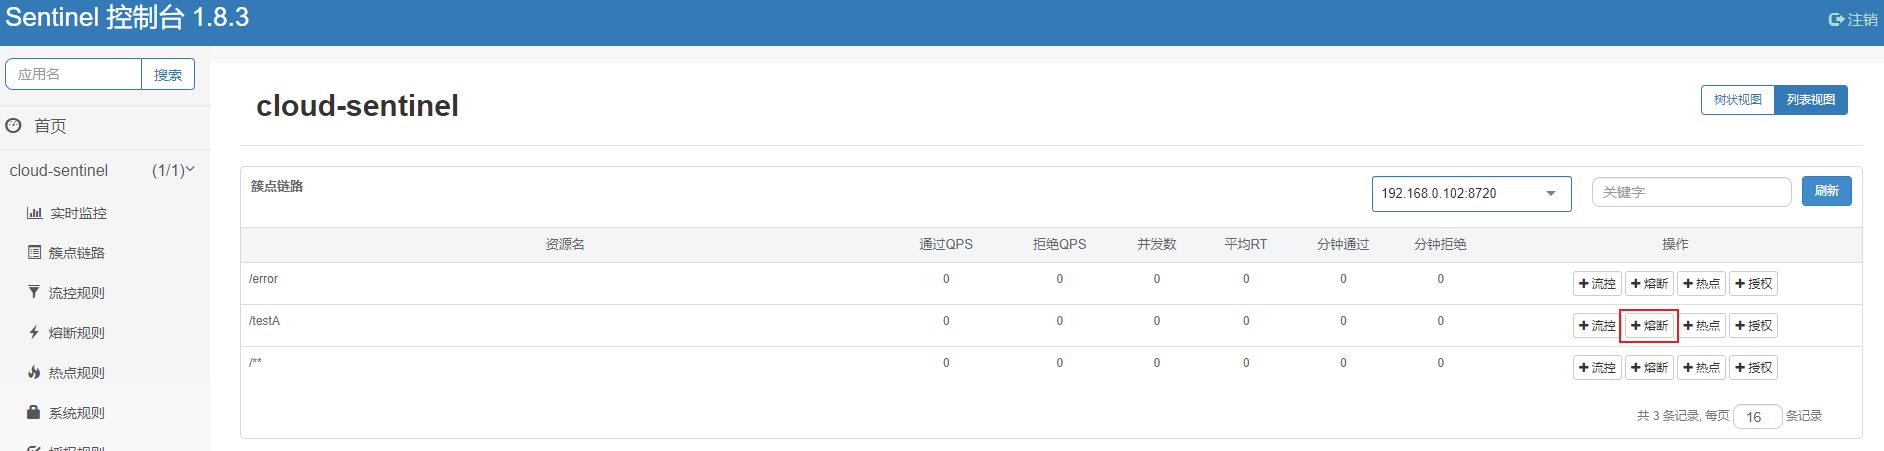Image resolution: width=1884 pixels, height=451 pixels.
Task: Click the 分钟通过 column header
Action: coord(1343,245)
